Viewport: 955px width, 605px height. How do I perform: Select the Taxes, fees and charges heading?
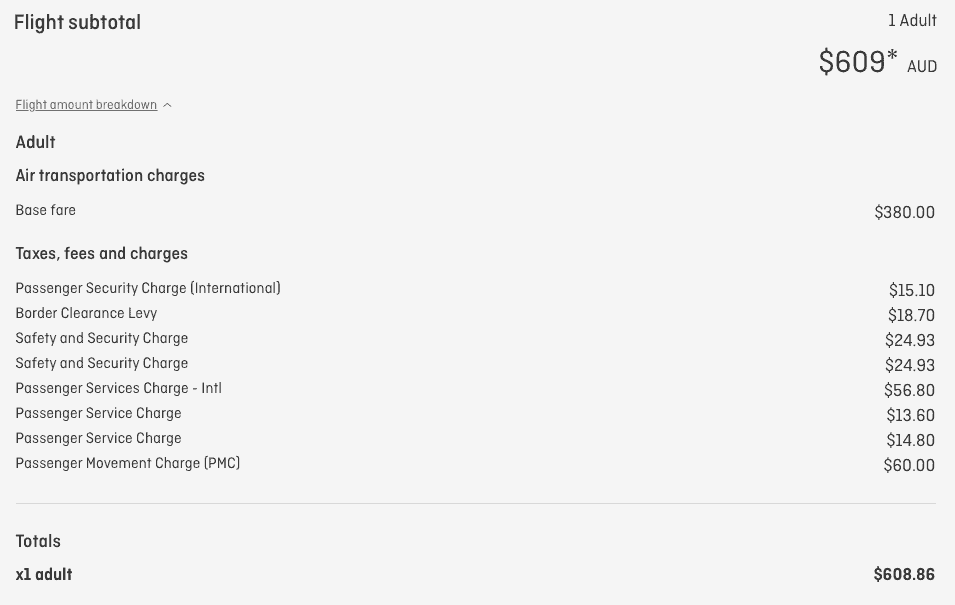pyautogui.click(x=102, y=254)
